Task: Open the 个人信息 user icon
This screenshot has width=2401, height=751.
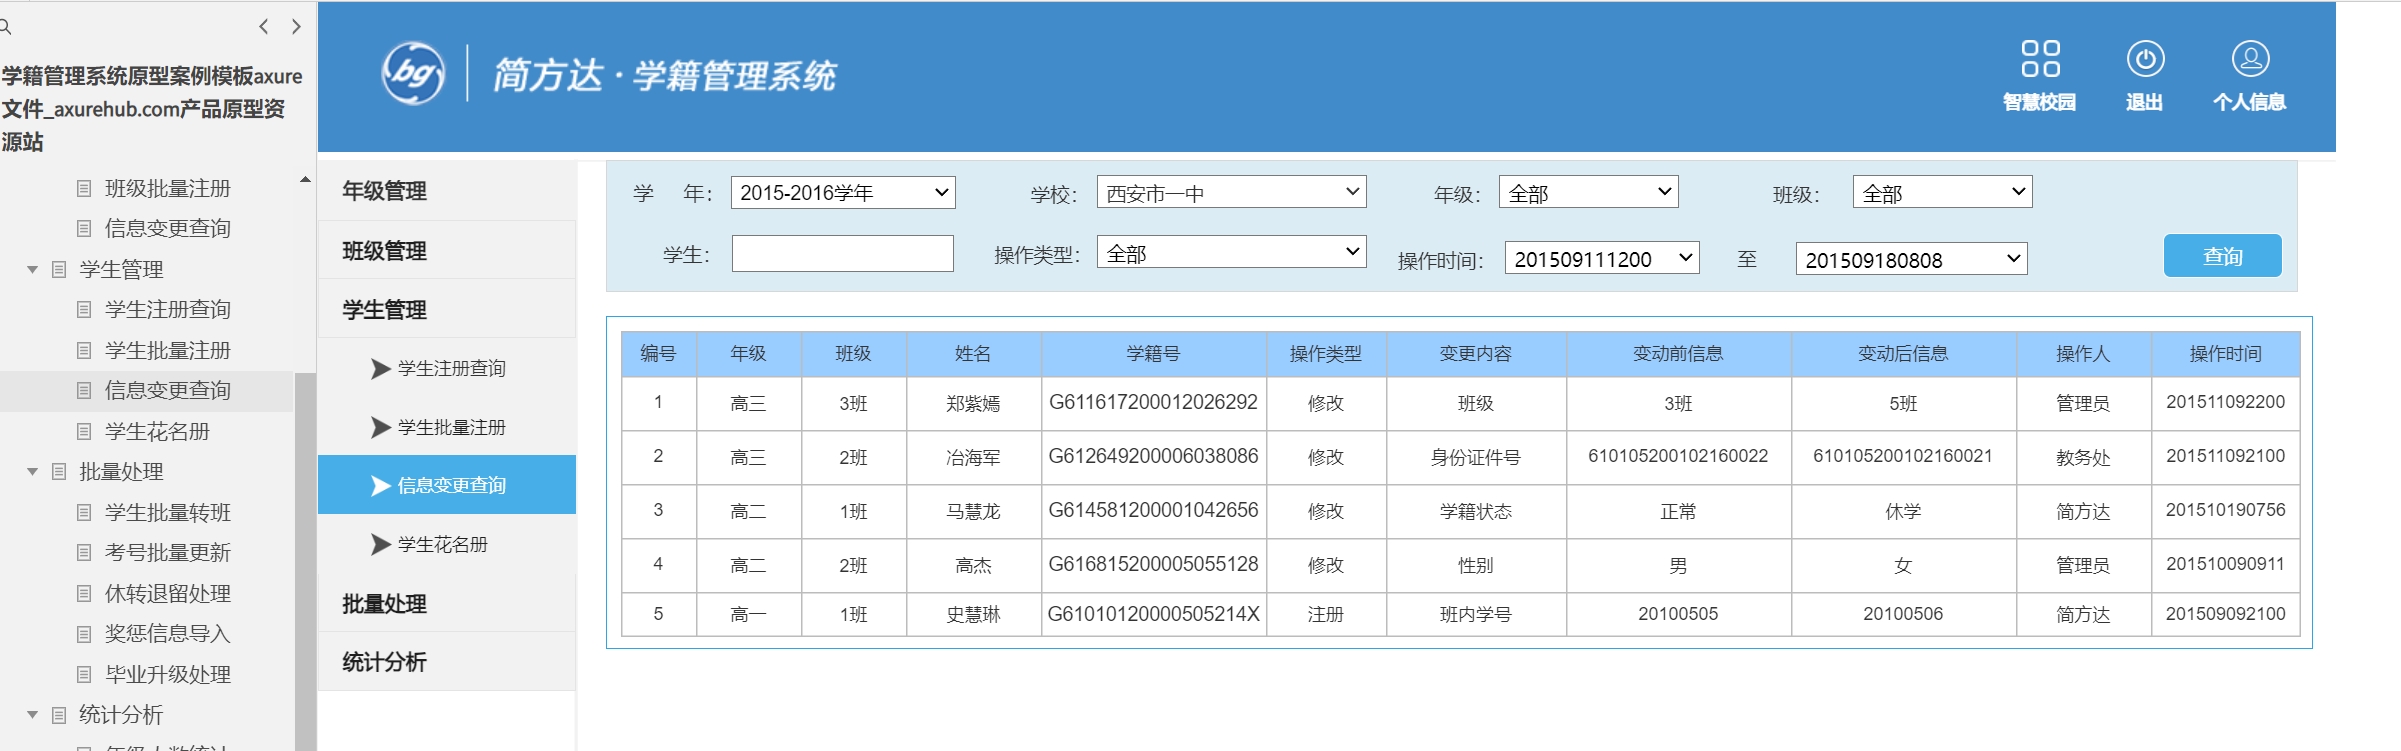Action: tap(2250, 59)
